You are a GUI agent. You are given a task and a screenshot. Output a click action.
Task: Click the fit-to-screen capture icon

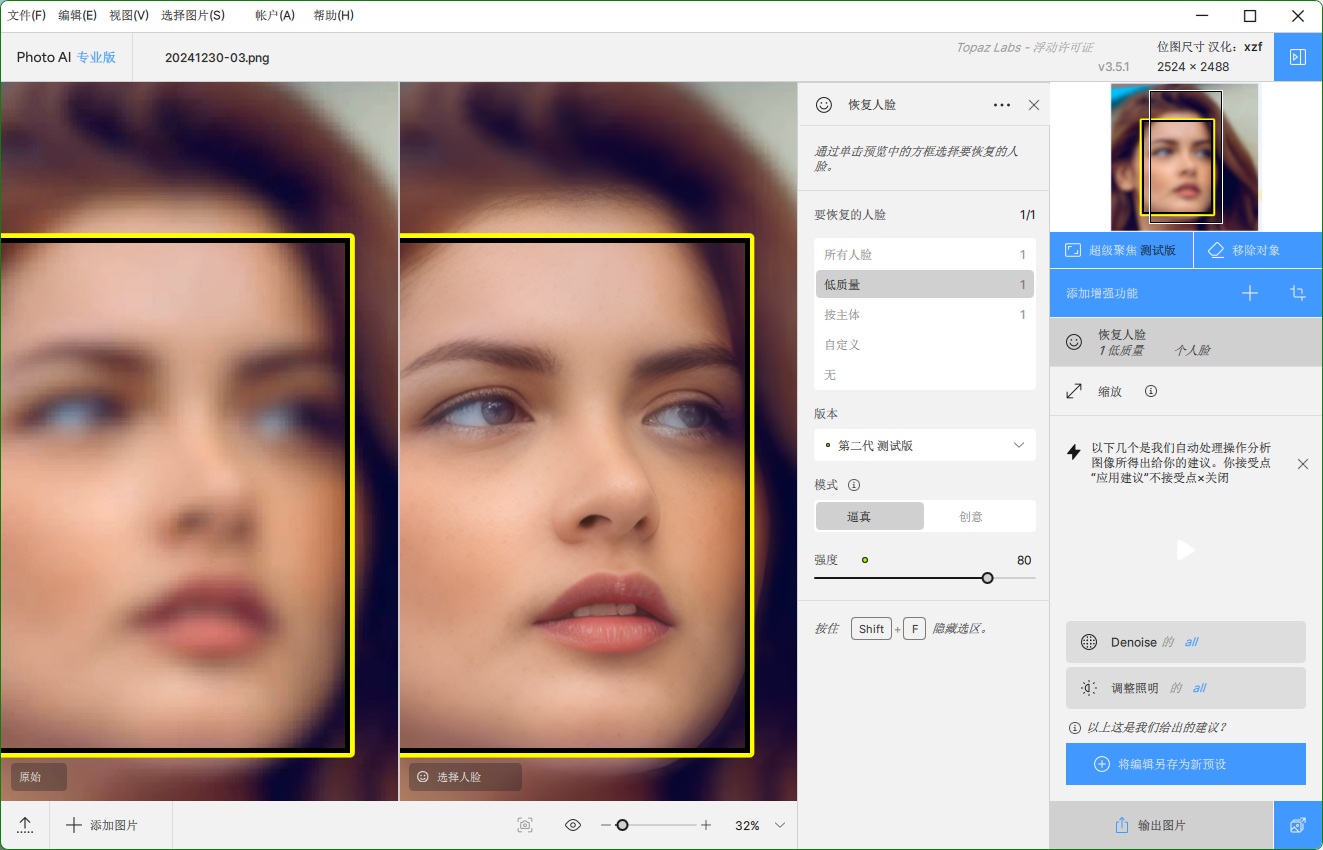point(525,825)
